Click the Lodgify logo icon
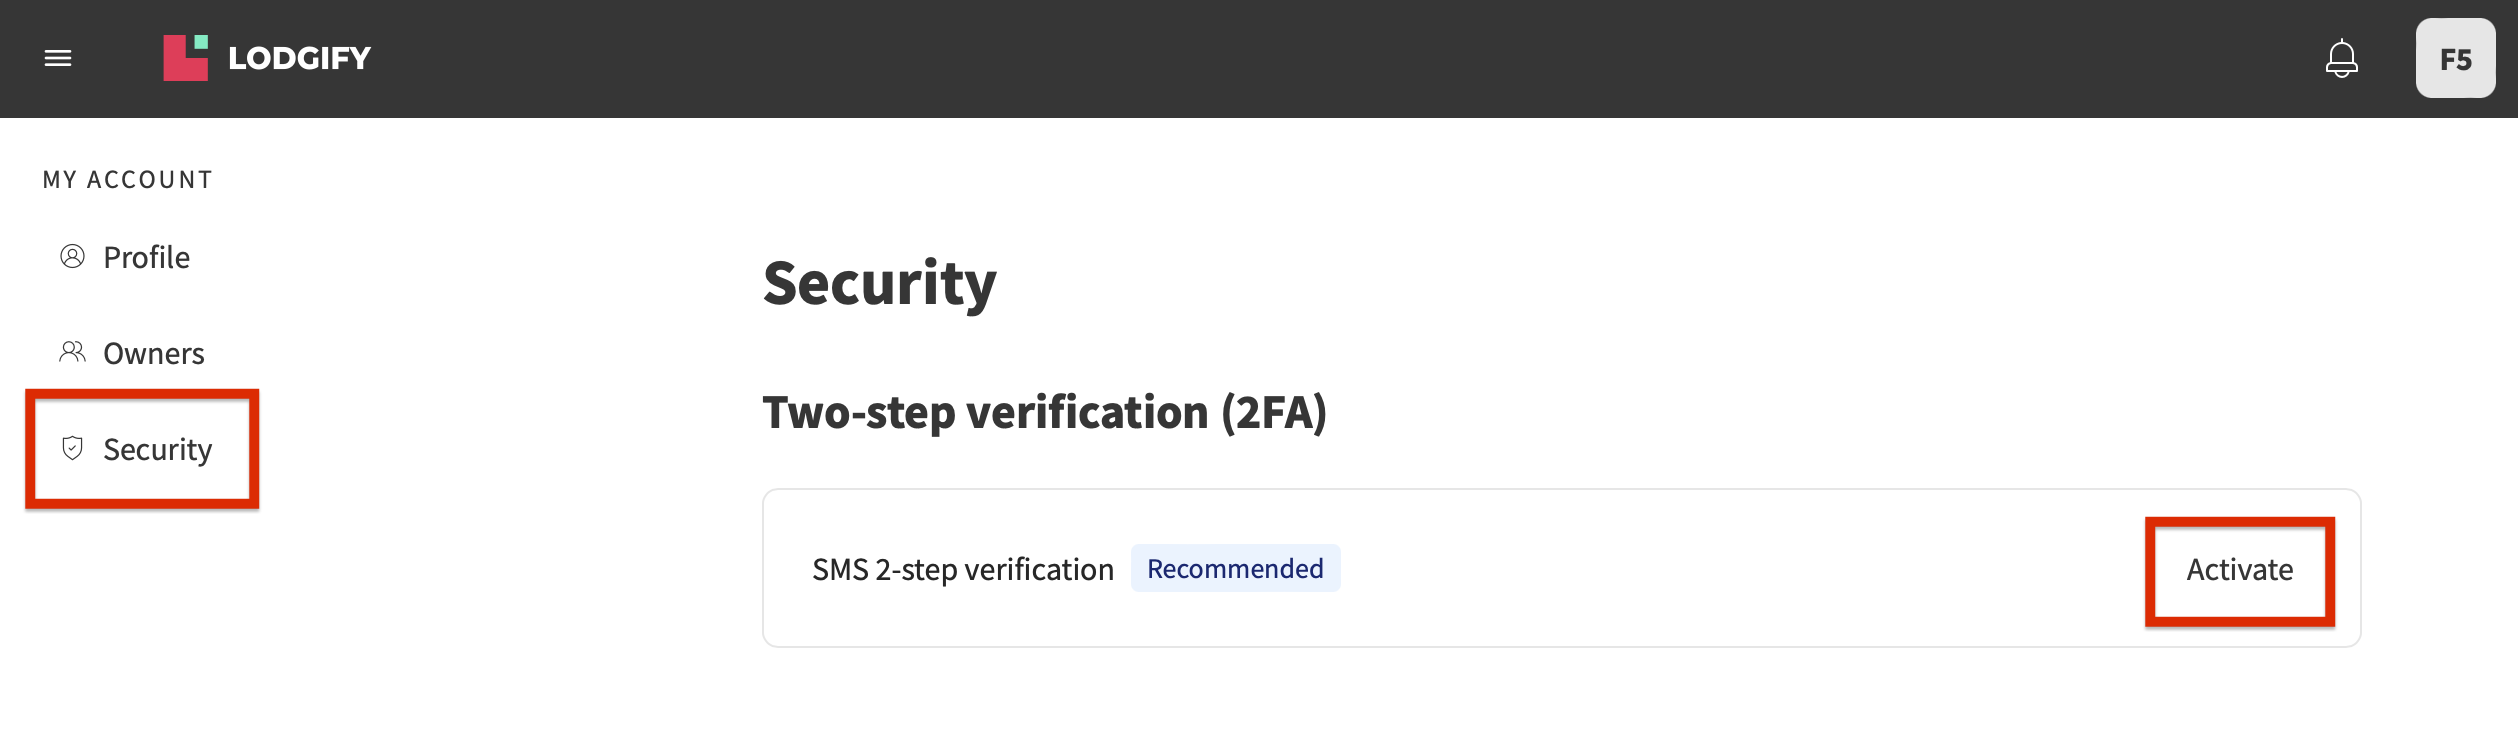 click(186, 58)
